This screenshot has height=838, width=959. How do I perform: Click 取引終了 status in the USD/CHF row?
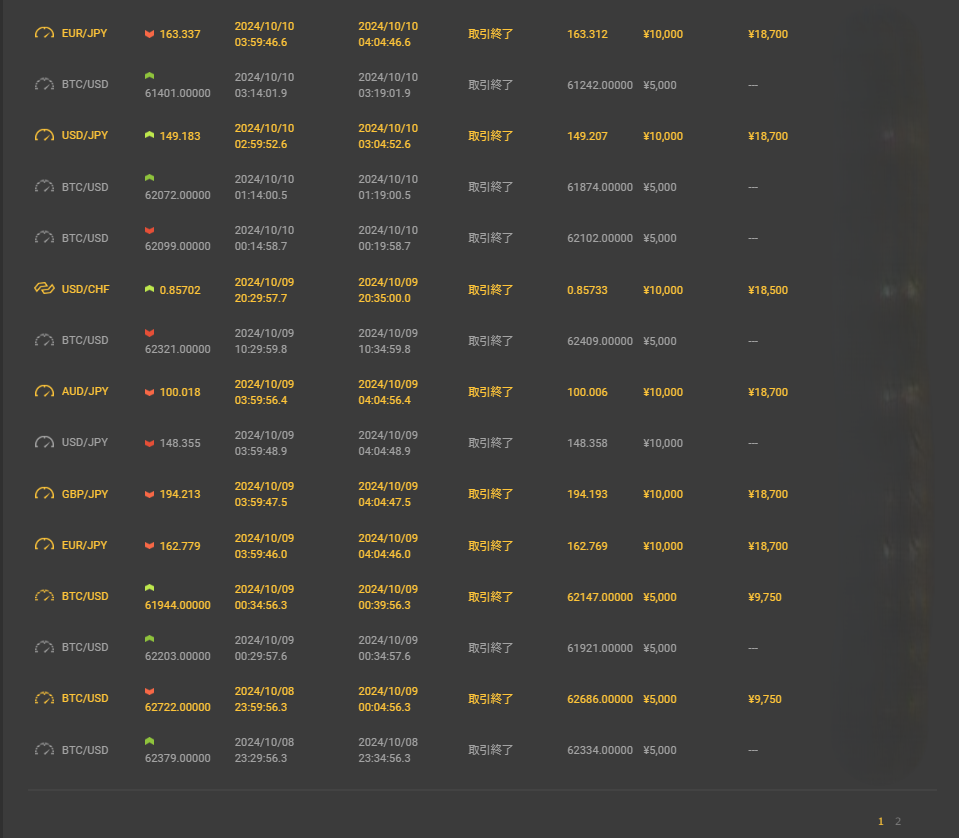491,290
